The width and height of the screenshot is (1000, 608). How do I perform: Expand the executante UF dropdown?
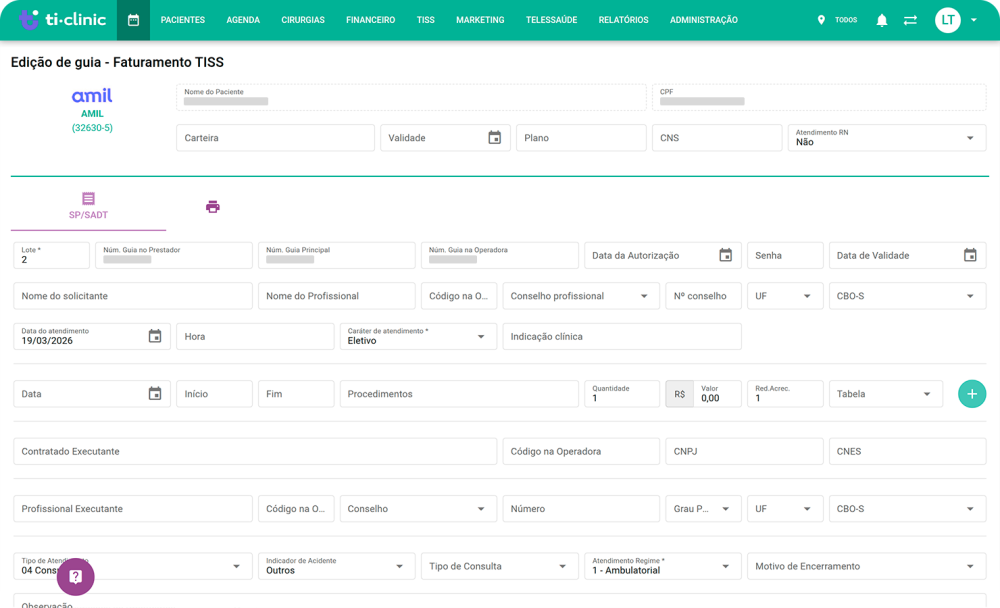784,508
